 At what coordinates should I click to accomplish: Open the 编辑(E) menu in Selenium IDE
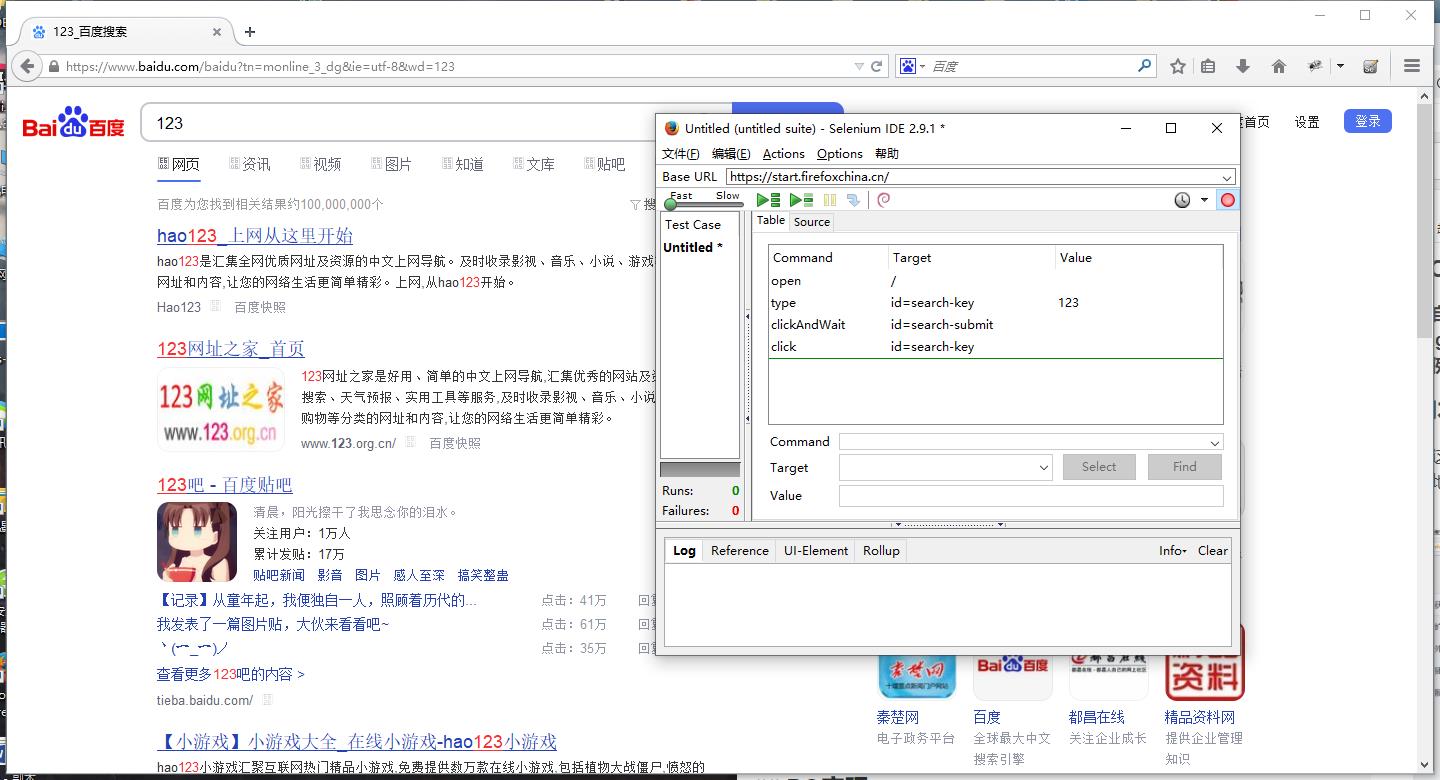[731, 154]
